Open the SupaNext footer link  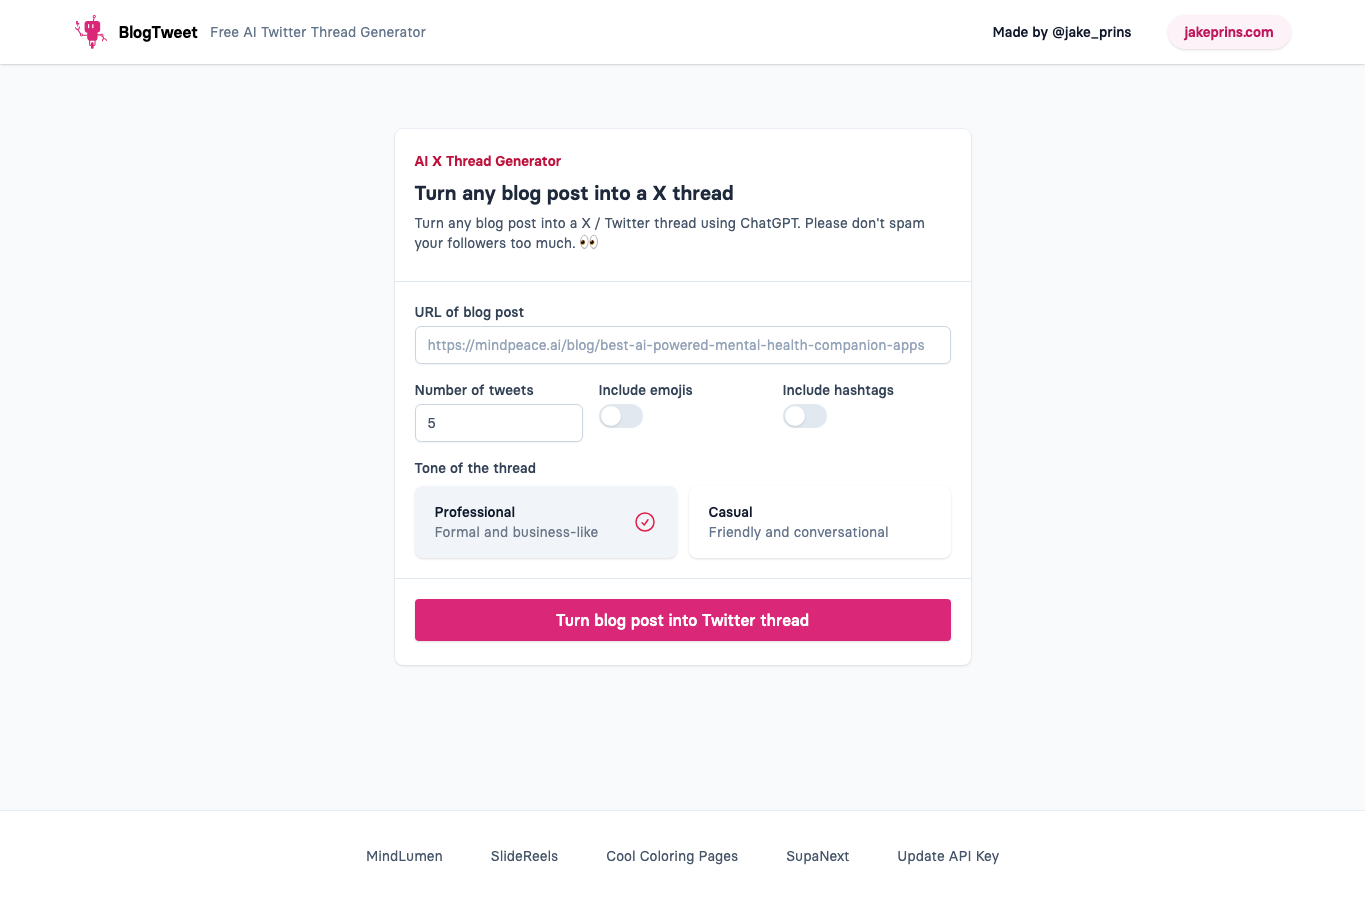point(818,856)
